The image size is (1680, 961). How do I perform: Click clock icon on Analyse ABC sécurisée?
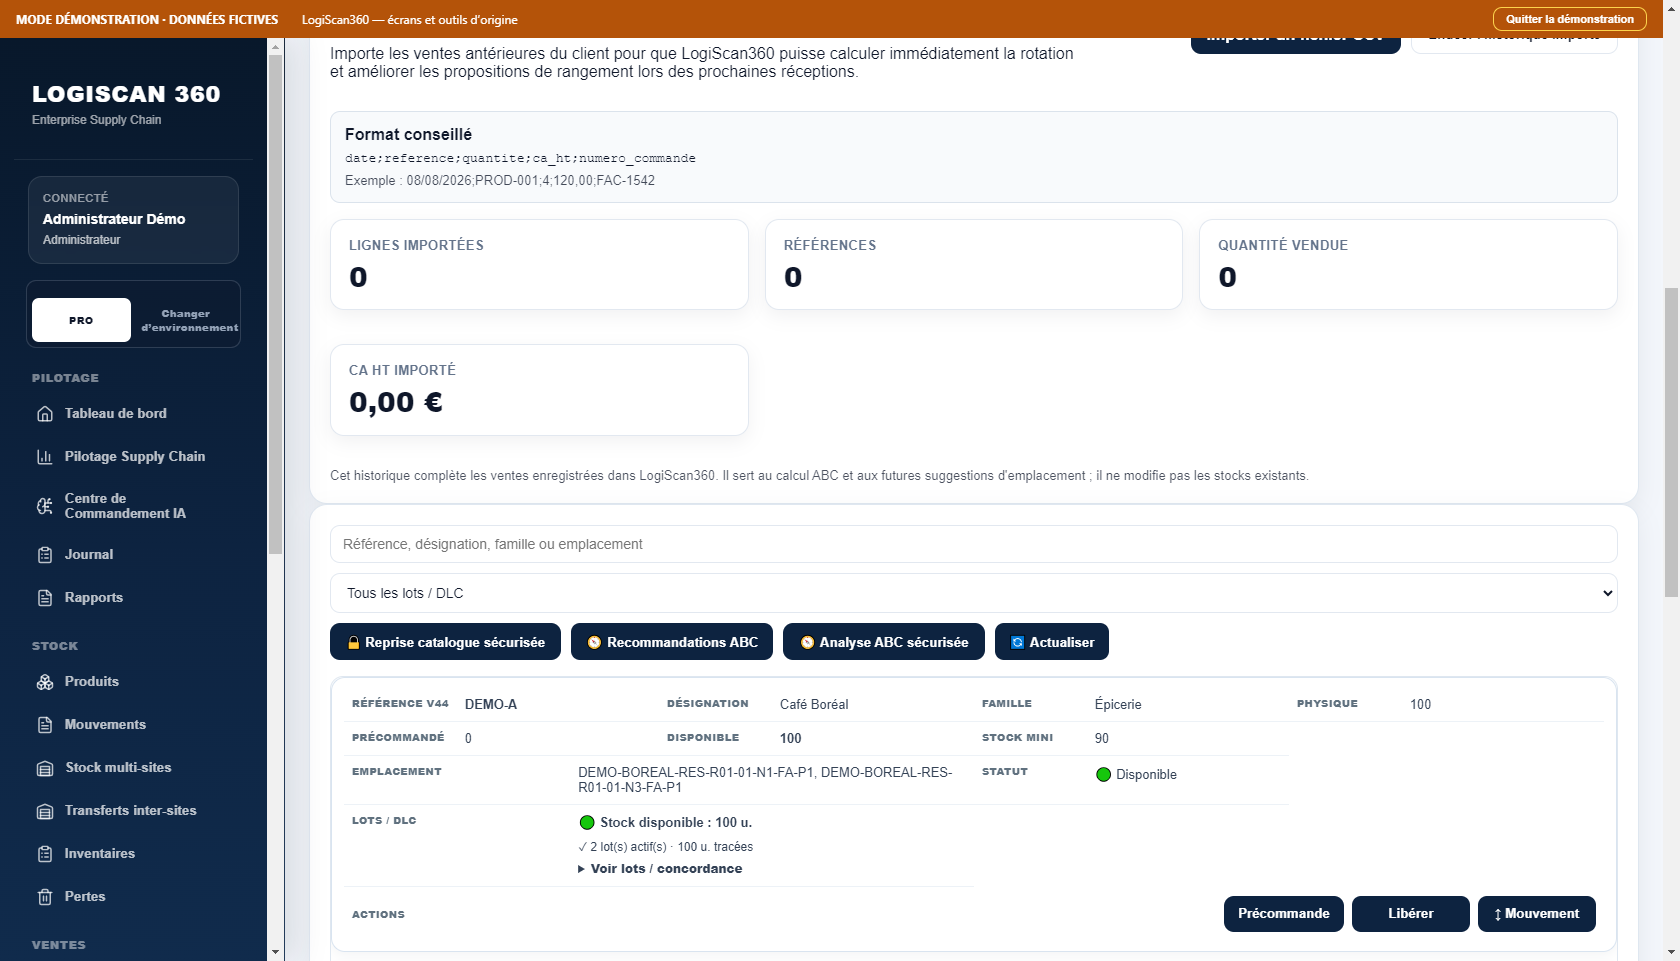(807, 642)
